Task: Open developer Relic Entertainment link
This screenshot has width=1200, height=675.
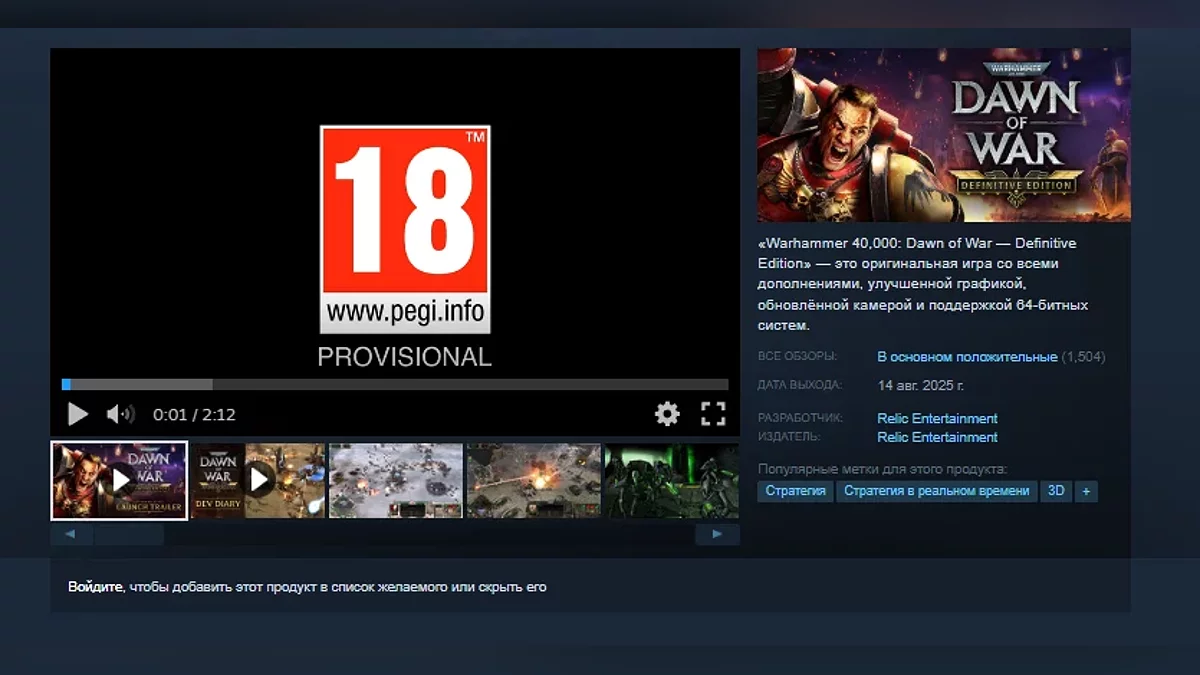Action: [x=937, y=418]
